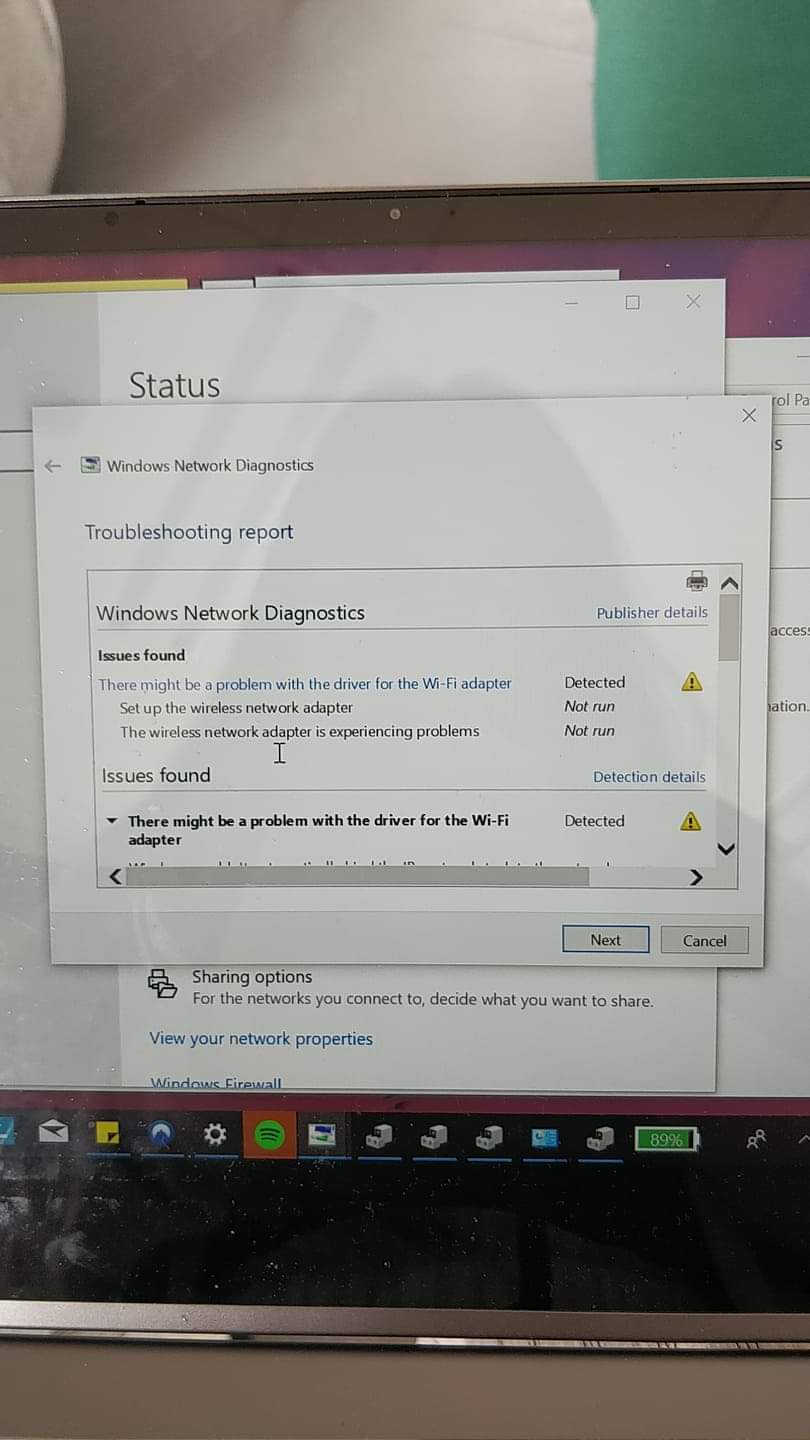Image resolution: width=810 pixels, height=1440 pixels.
Task: Click the horizontal scrollbar left arrow
Action: (x=116, y=877)
